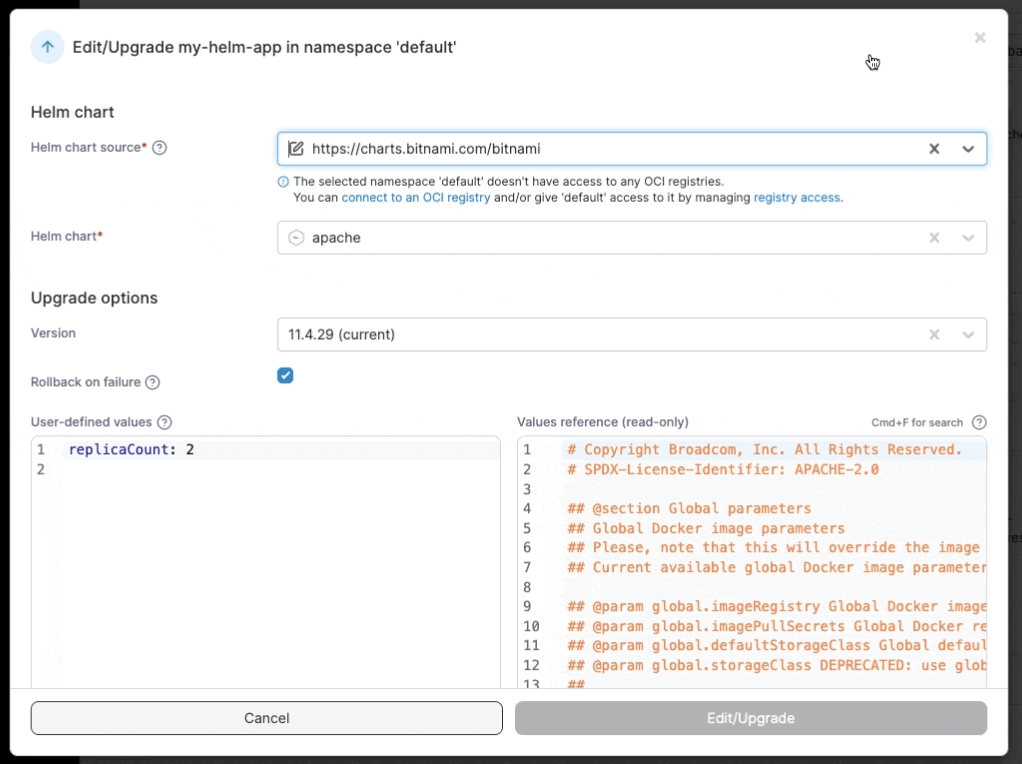Click help icon beside Cmd+F for search
Viewport: 1022px width, 764px height.
point(979,422)
